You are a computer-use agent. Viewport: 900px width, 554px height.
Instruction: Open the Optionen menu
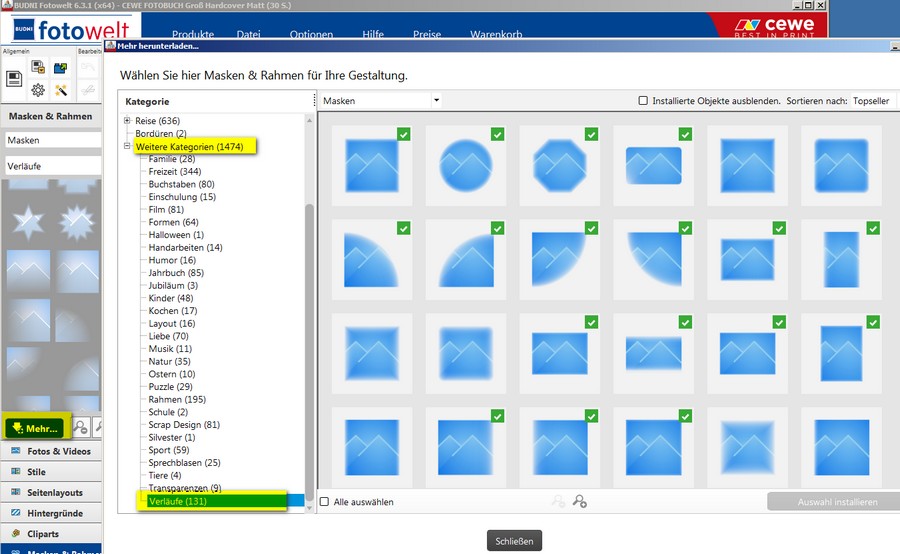point(311,35)
